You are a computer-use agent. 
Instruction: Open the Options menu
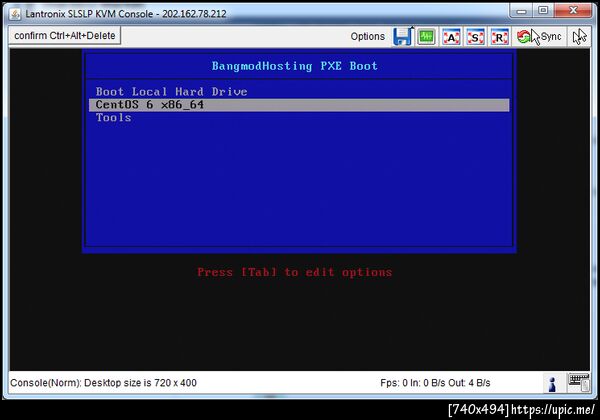pyautogui.click(x=367, y=36)
